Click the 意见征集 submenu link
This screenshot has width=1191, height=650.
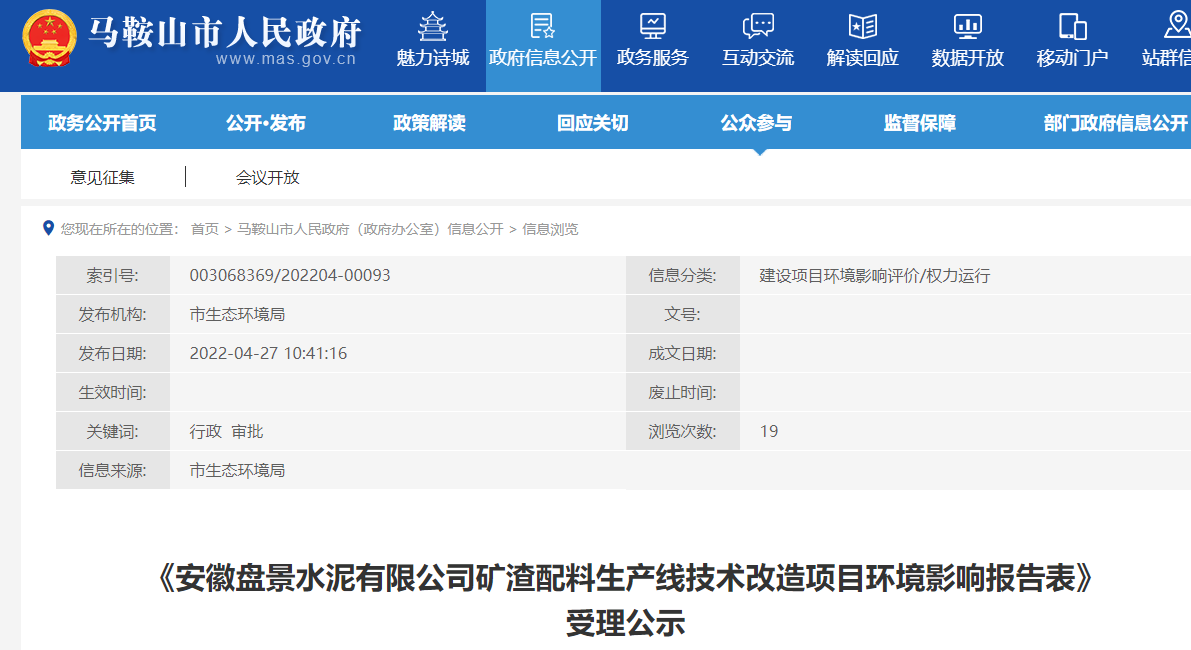click(x=102, y=177)
